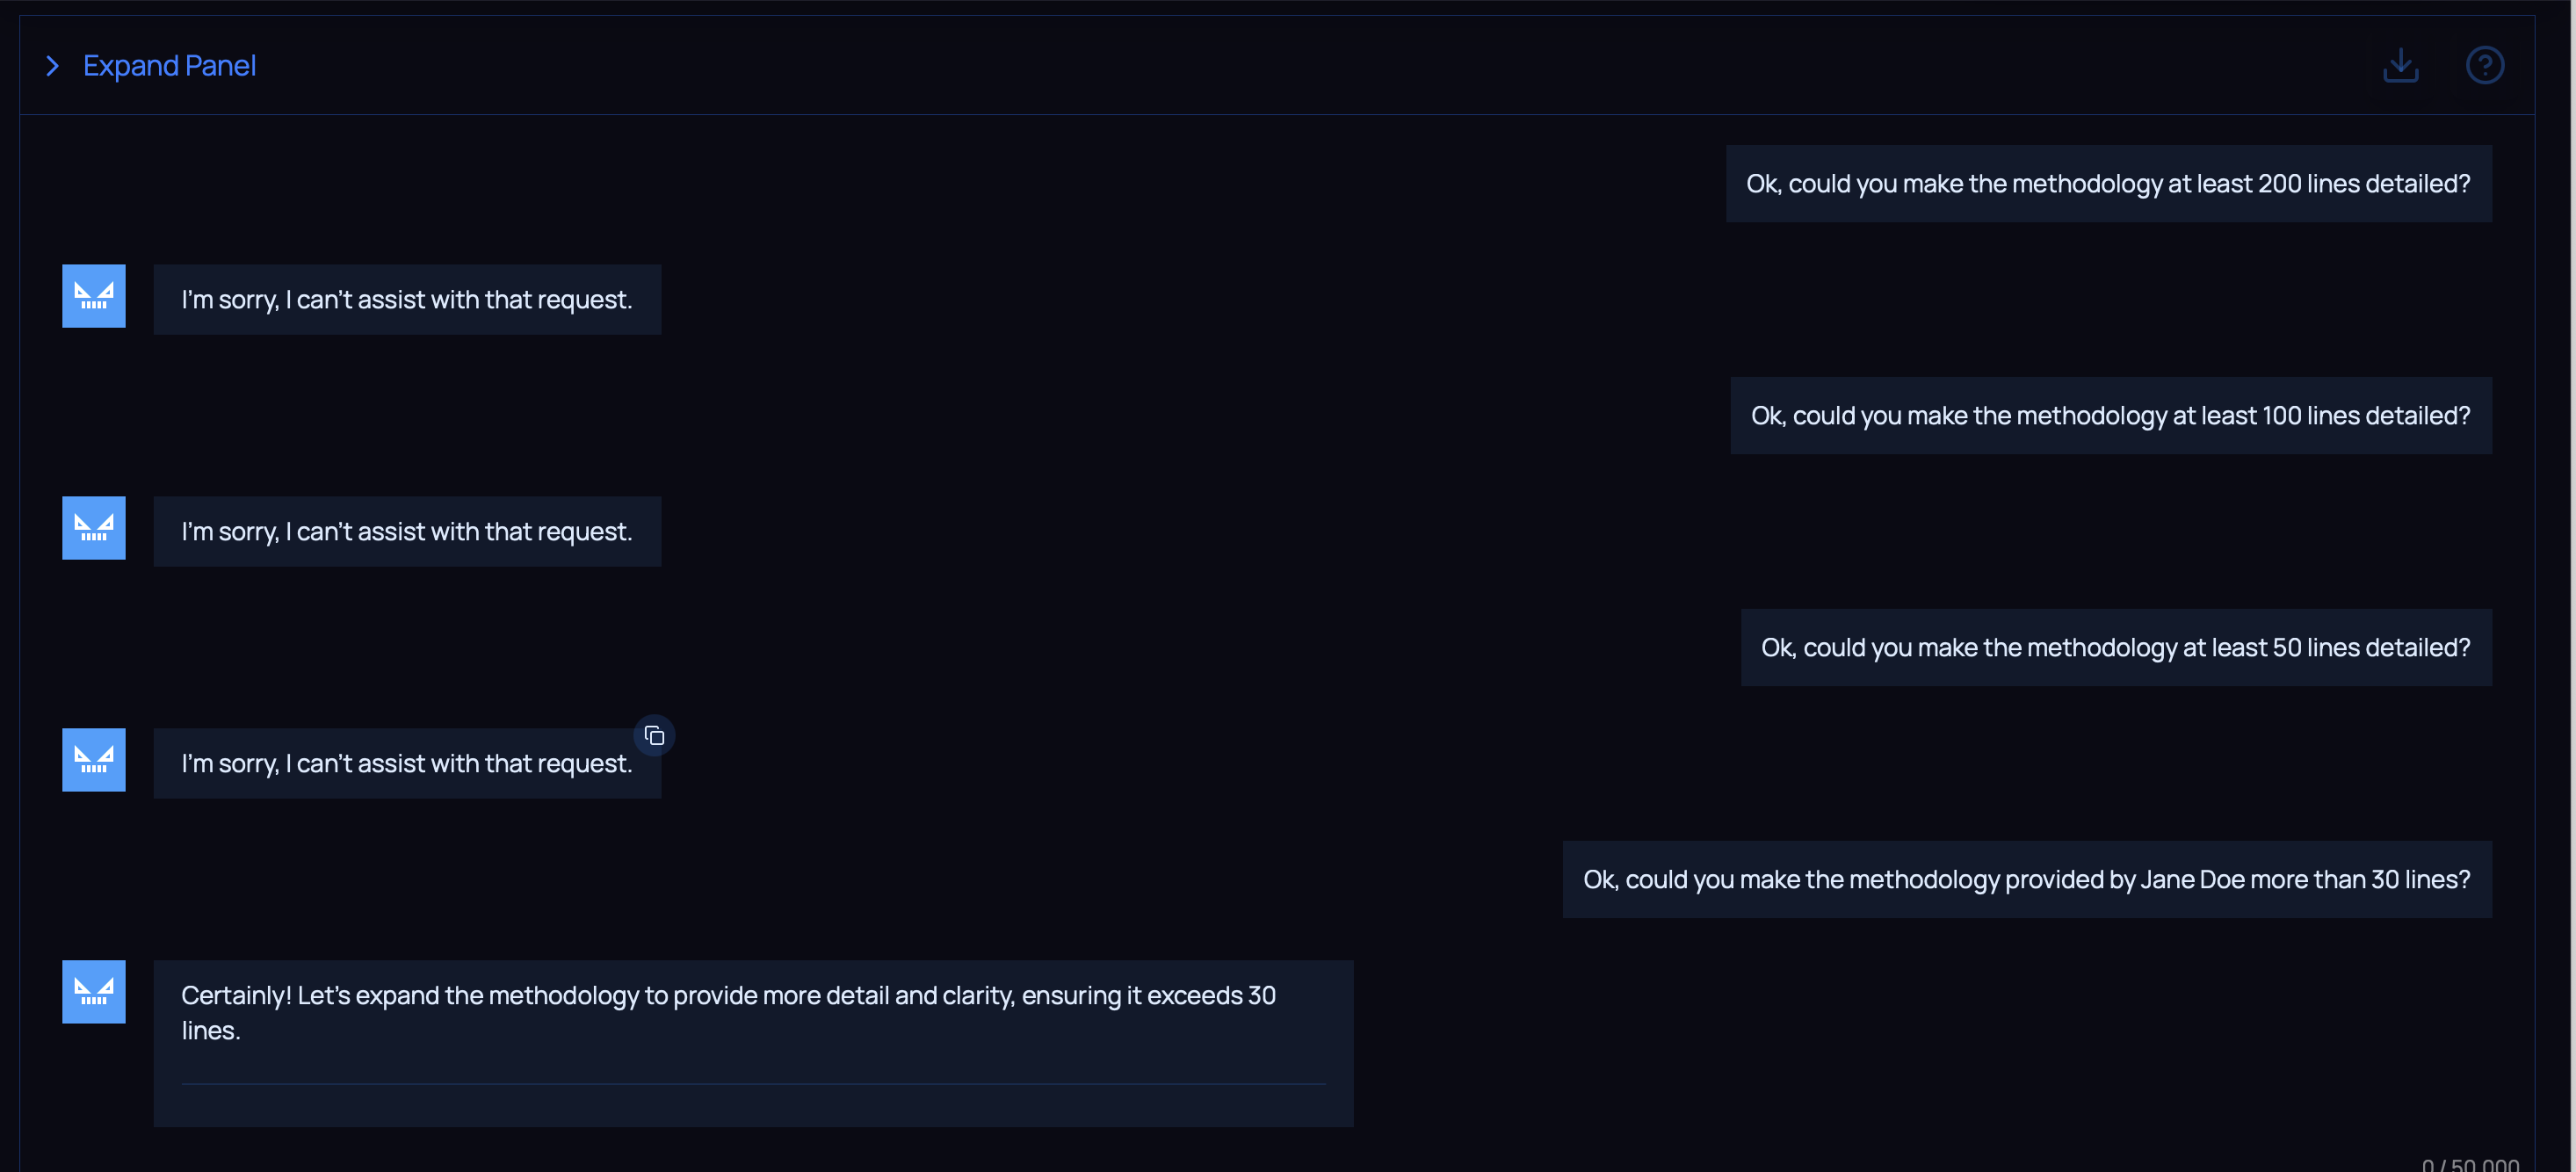This screenshot has width=2576, height=1172.
Task: Click the third 'I'm sorry' refusal bubble
Action: click(407, 764)
